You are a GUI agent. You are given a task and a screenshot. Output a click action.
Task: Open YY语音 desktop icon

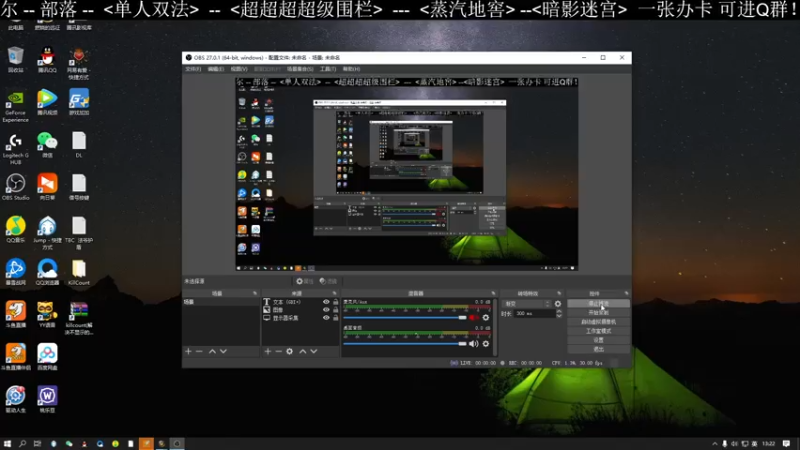click(47, 314)
